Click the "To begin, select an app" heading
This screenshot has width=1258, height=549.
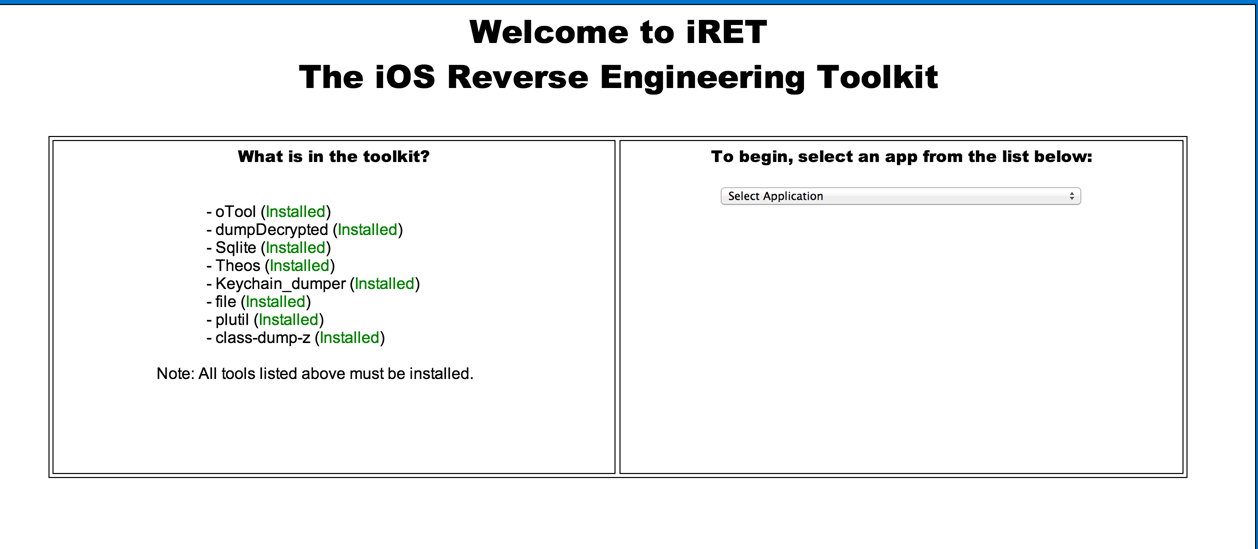click(x=901, y=157)
